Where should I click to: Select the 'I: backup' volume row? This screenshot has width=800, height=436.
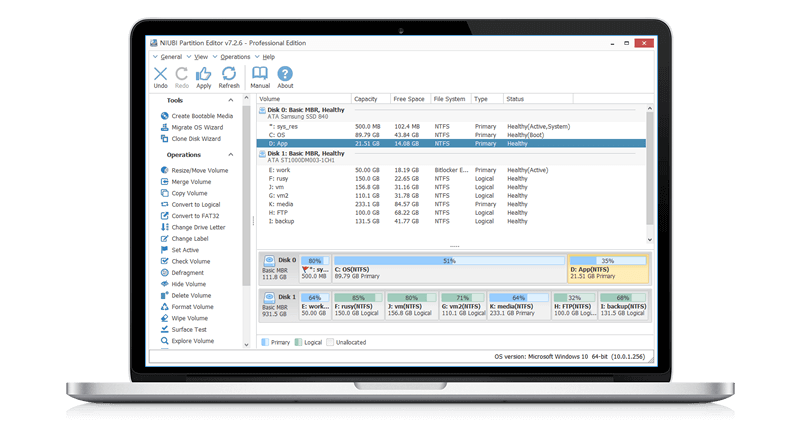pos(451,221)
